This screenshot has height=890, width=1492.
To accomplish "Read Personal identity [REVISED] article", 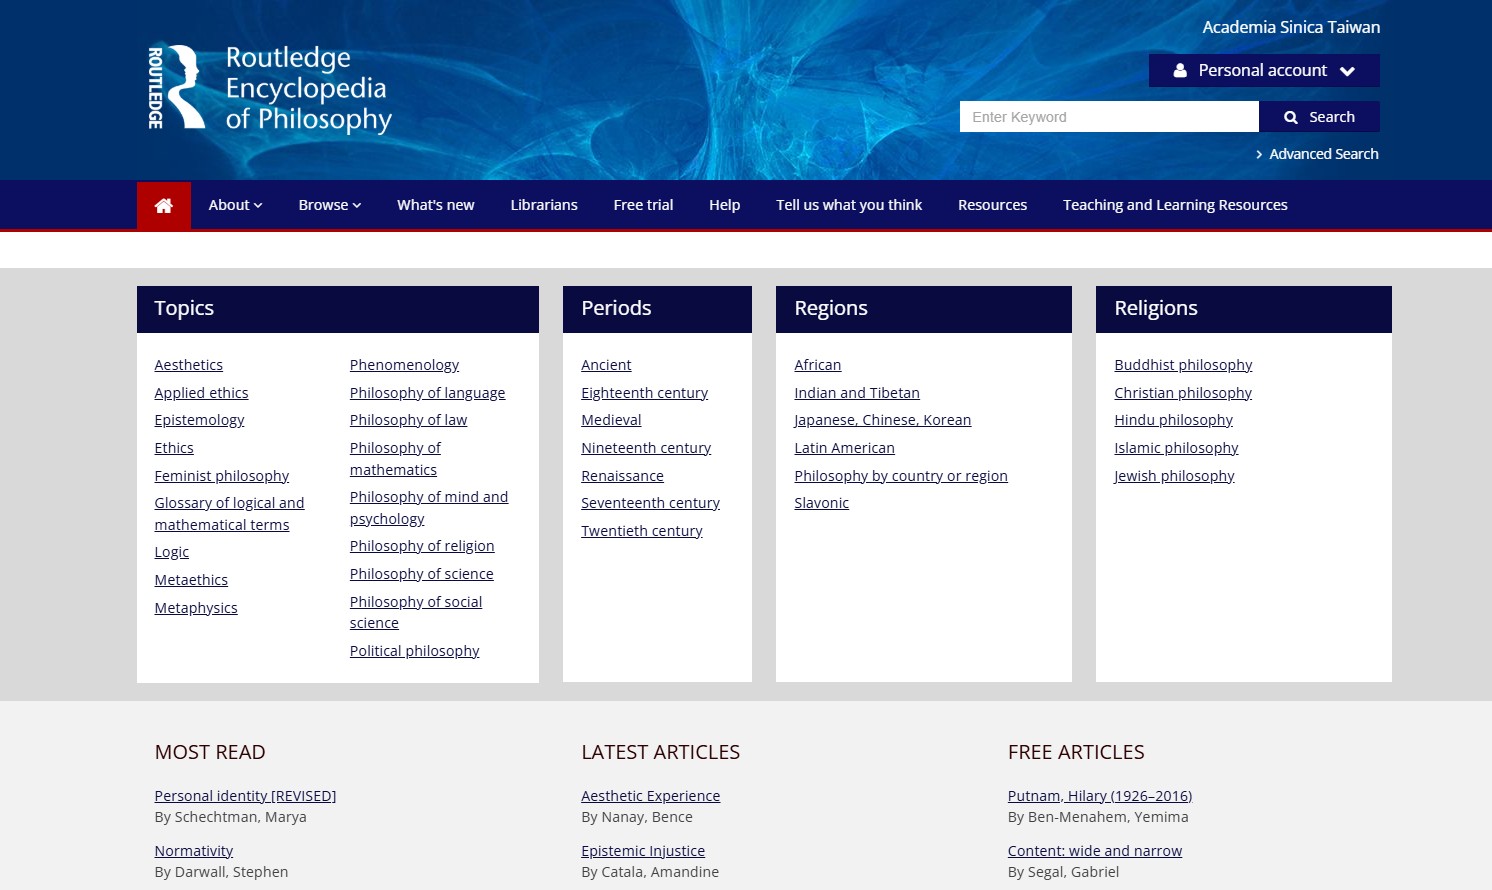I will point(245,796).
